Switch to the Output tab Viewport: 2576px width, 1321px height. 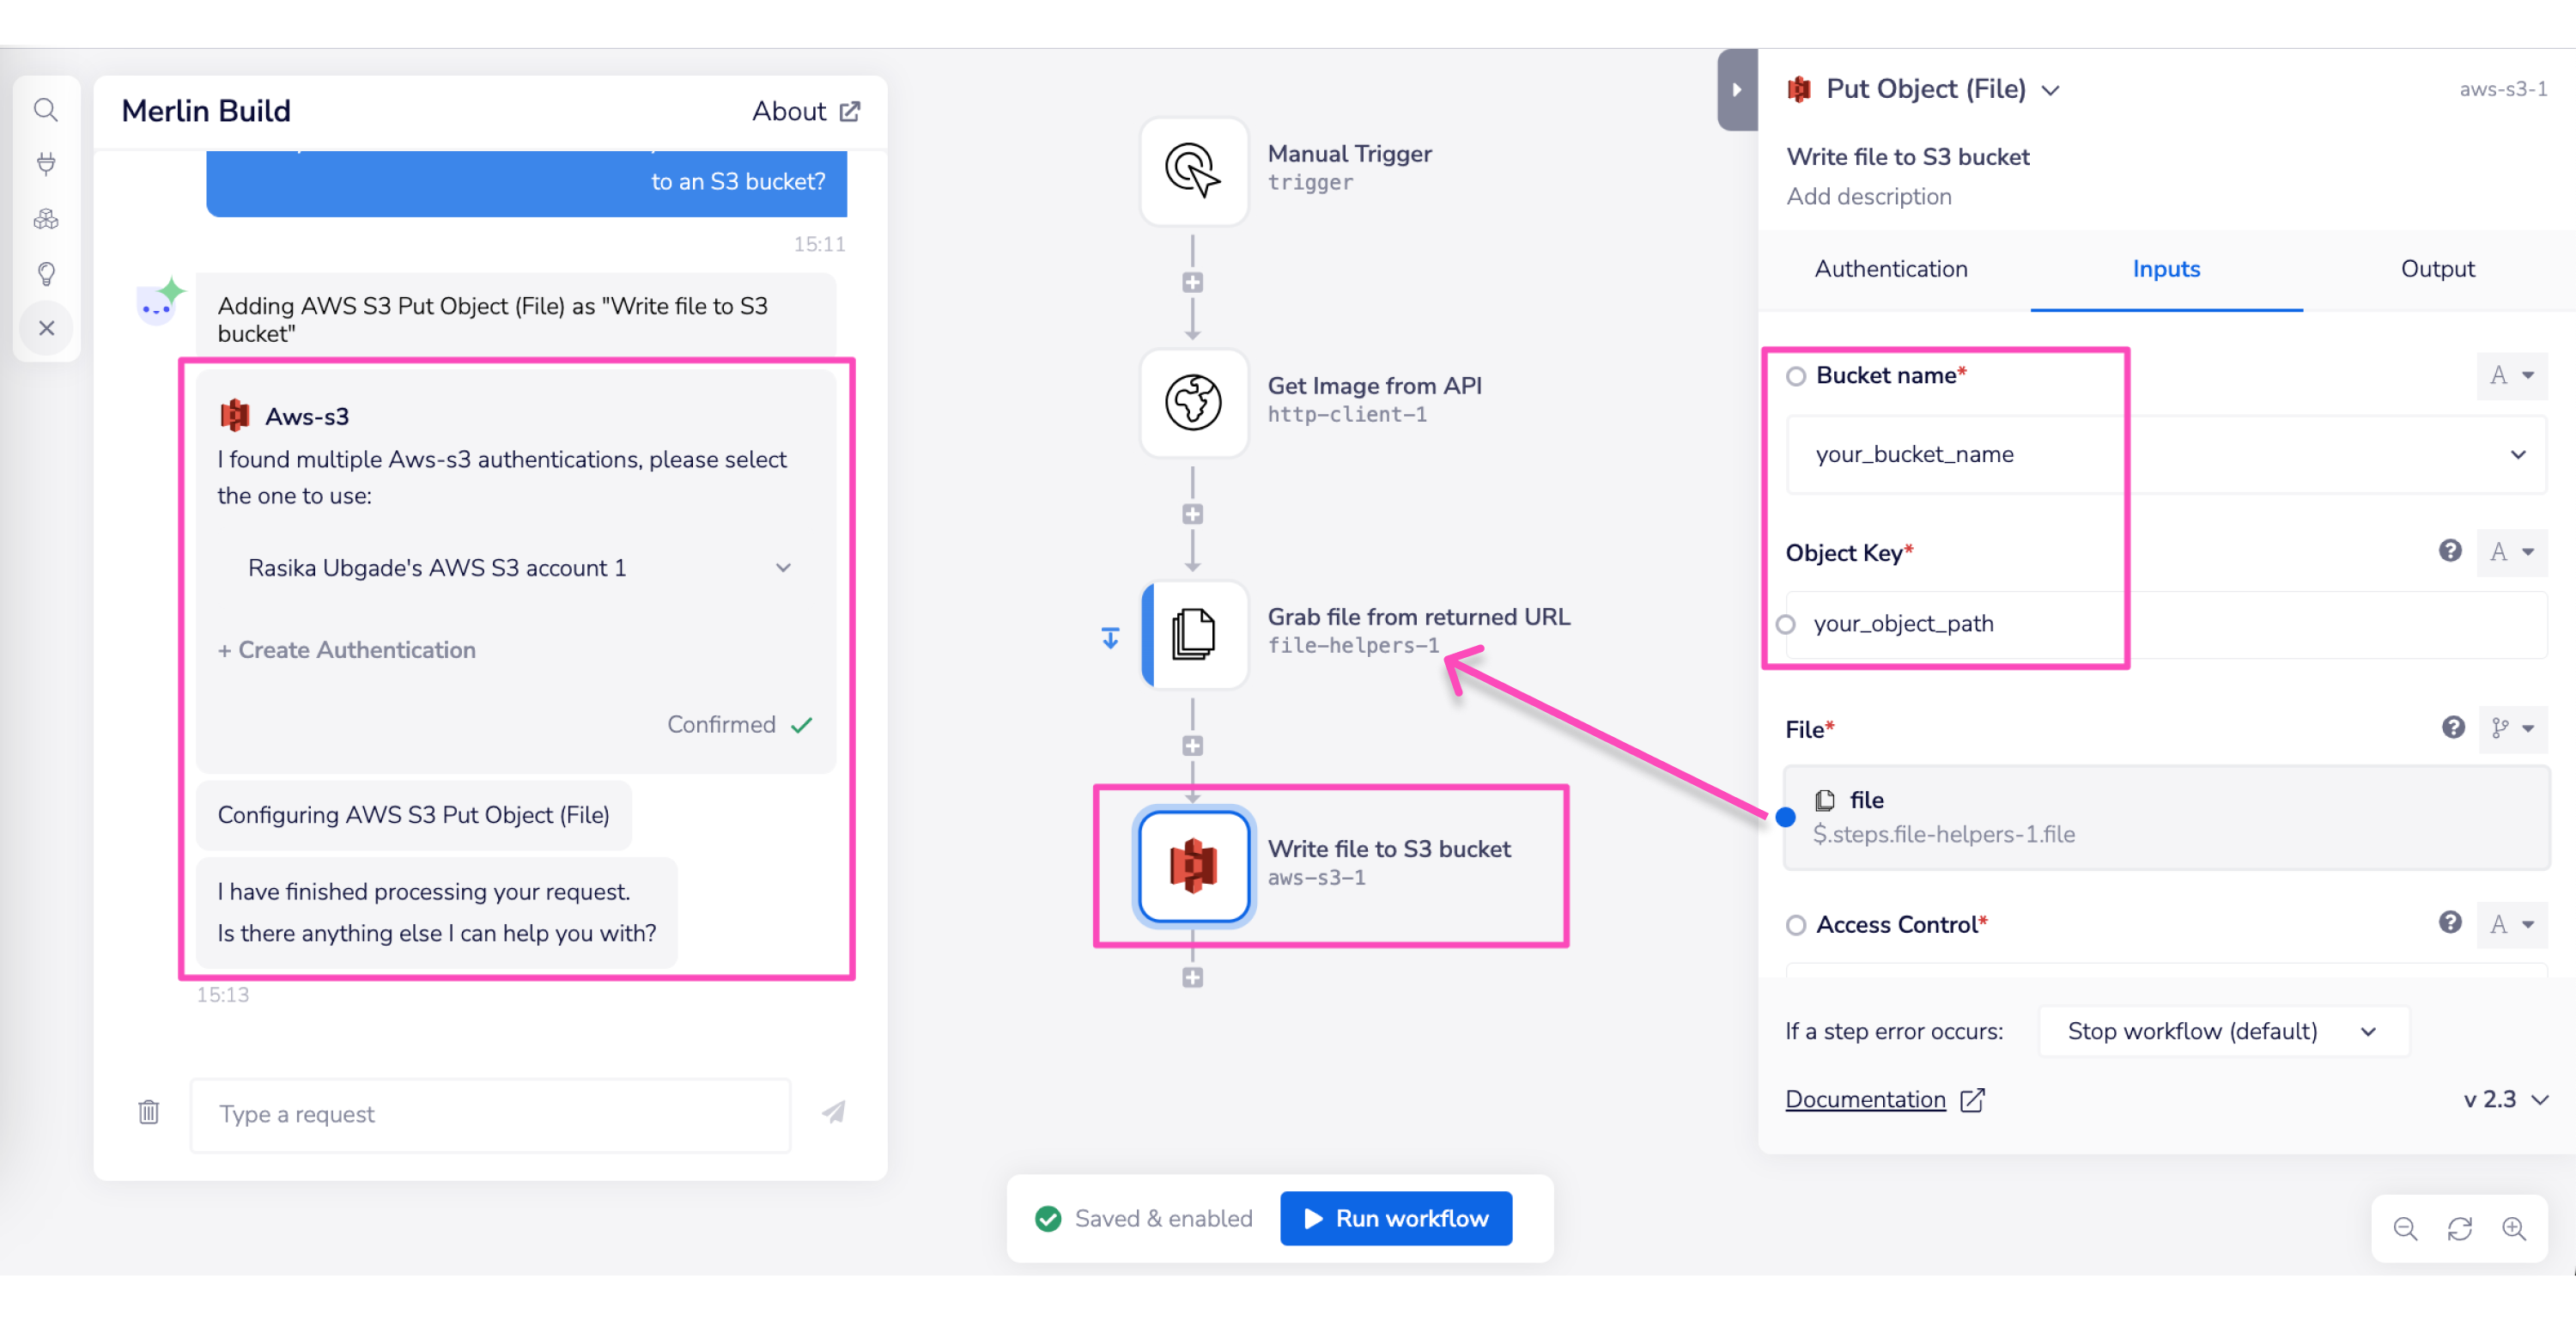click(2436, 269)
